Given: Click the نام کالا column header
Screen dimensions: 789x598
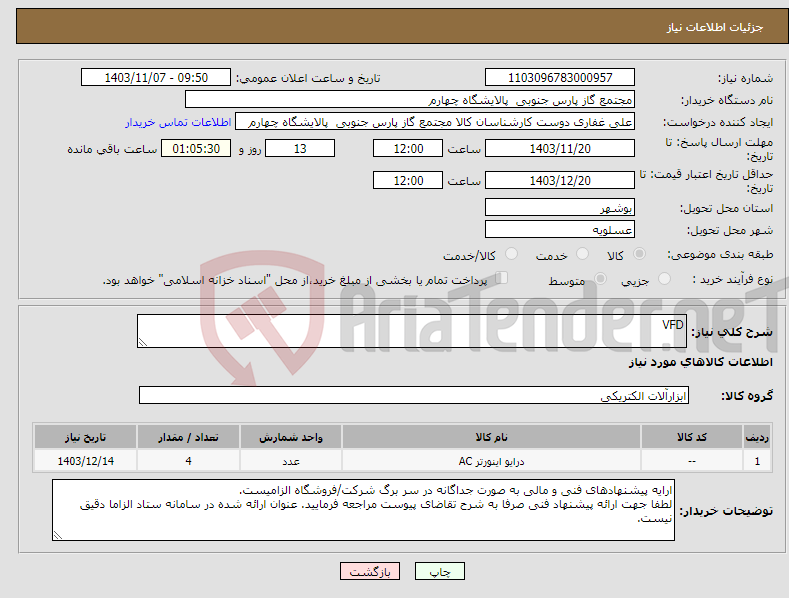Looking at the screenshot, I should [x=491, y=437].
